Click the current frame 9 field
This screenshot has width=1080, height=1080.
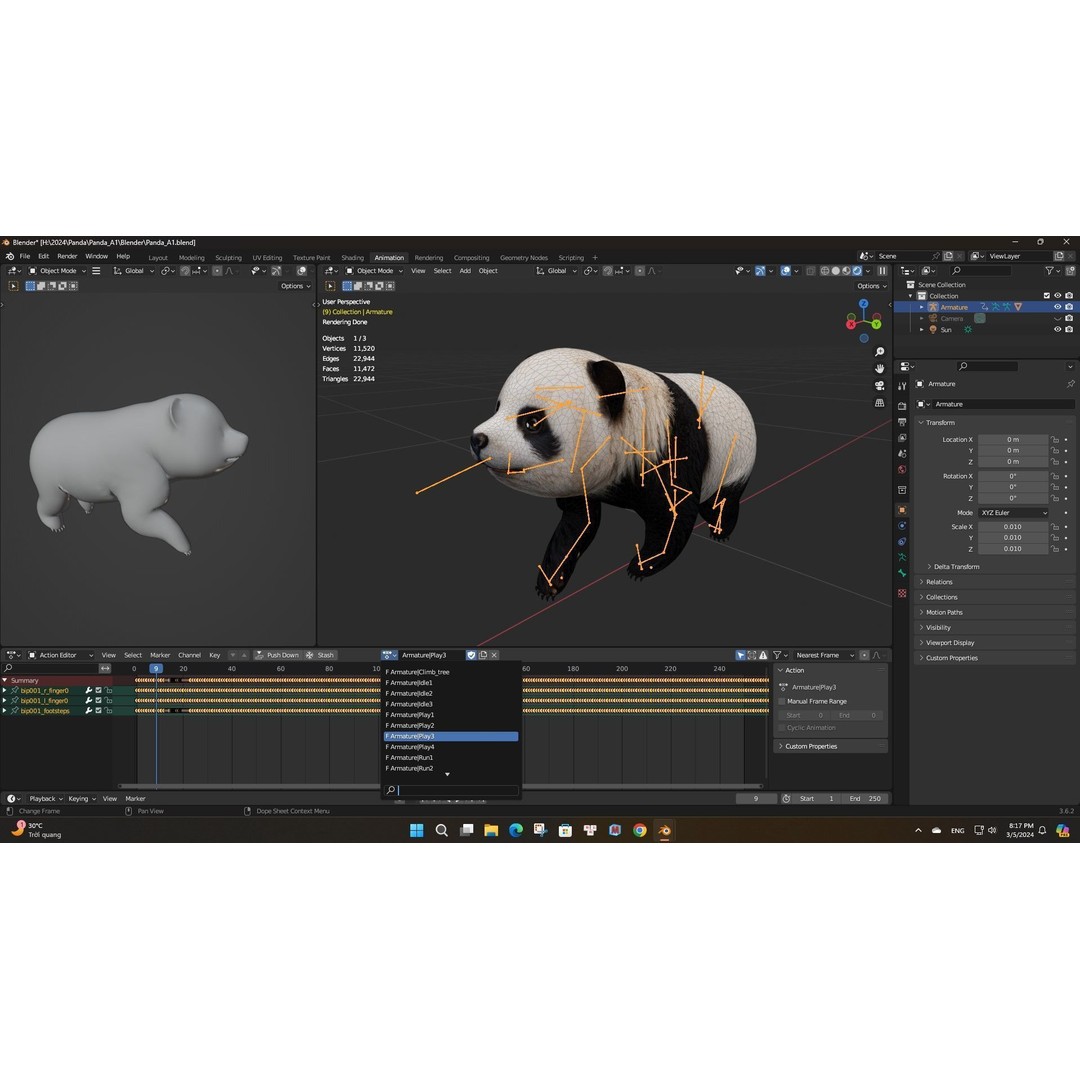(756, 798)
